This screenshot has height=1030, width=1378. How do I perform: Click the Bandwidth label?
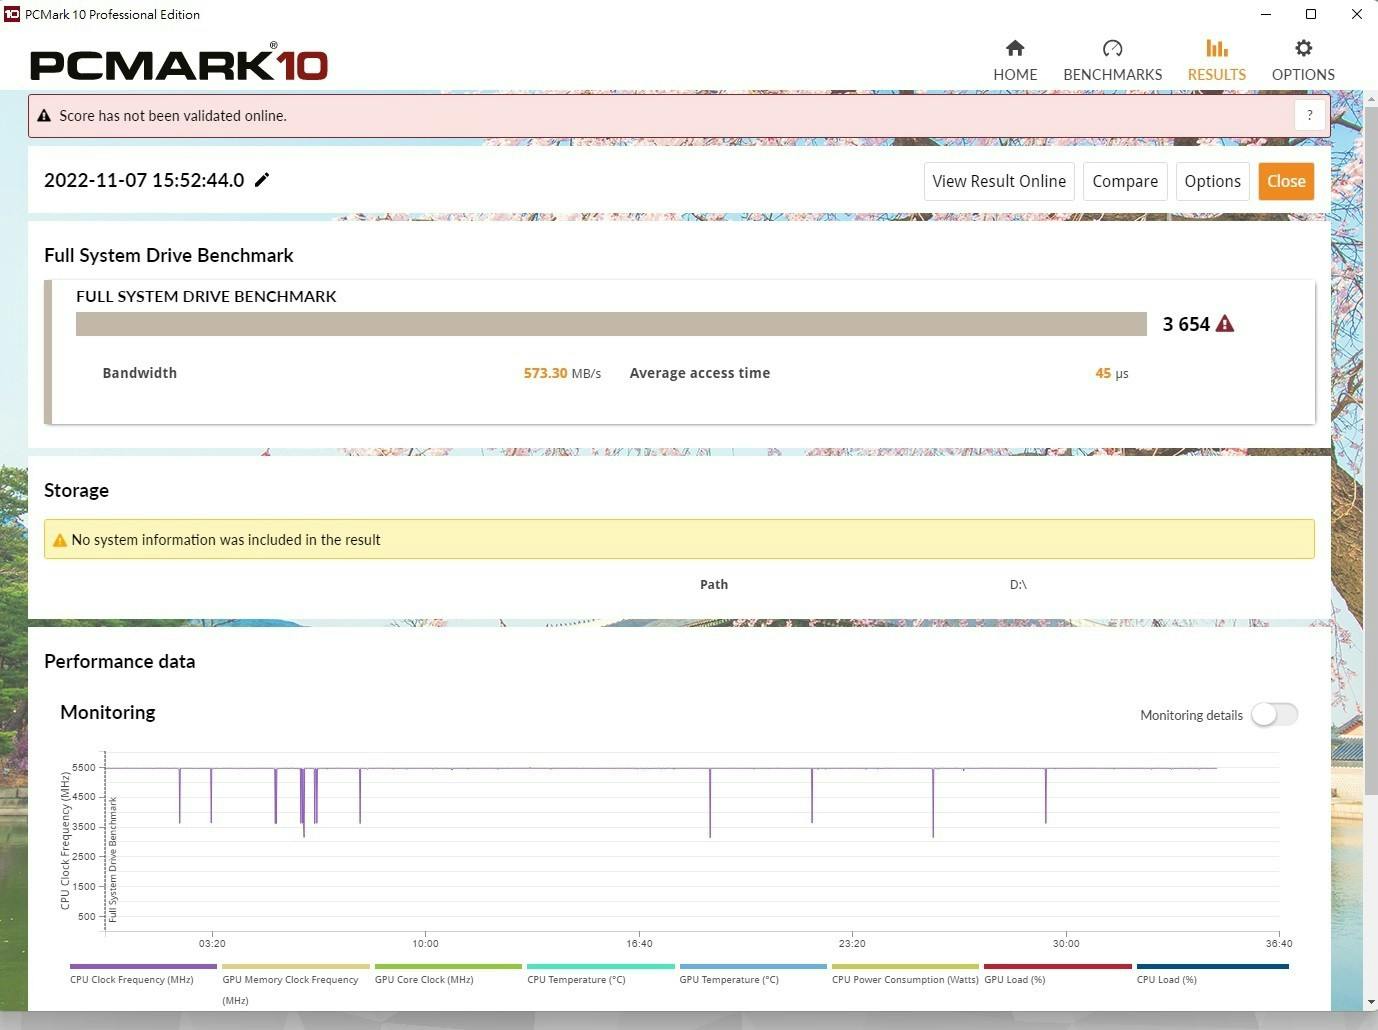click(x=140, y=373)
